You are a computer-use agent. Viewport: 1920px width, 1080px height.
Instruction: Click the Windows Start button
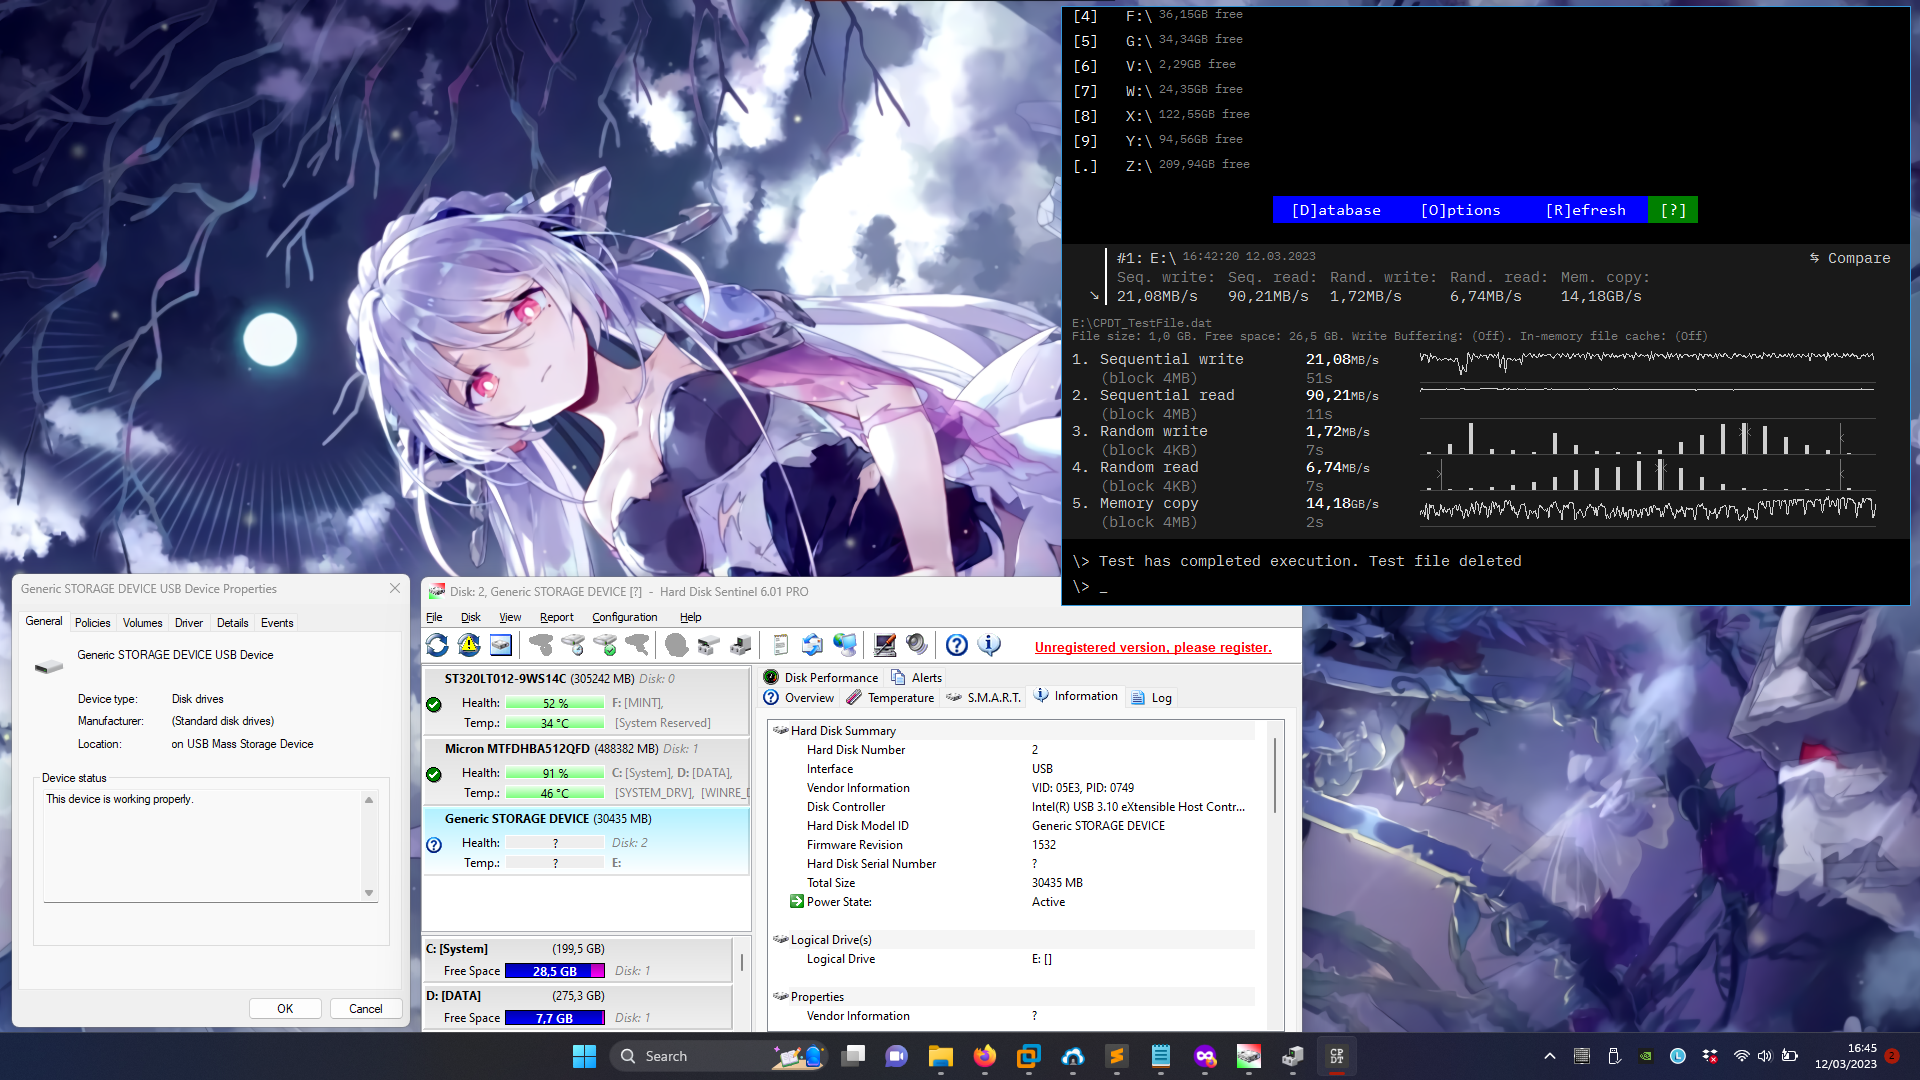(x=585, y=1056)
